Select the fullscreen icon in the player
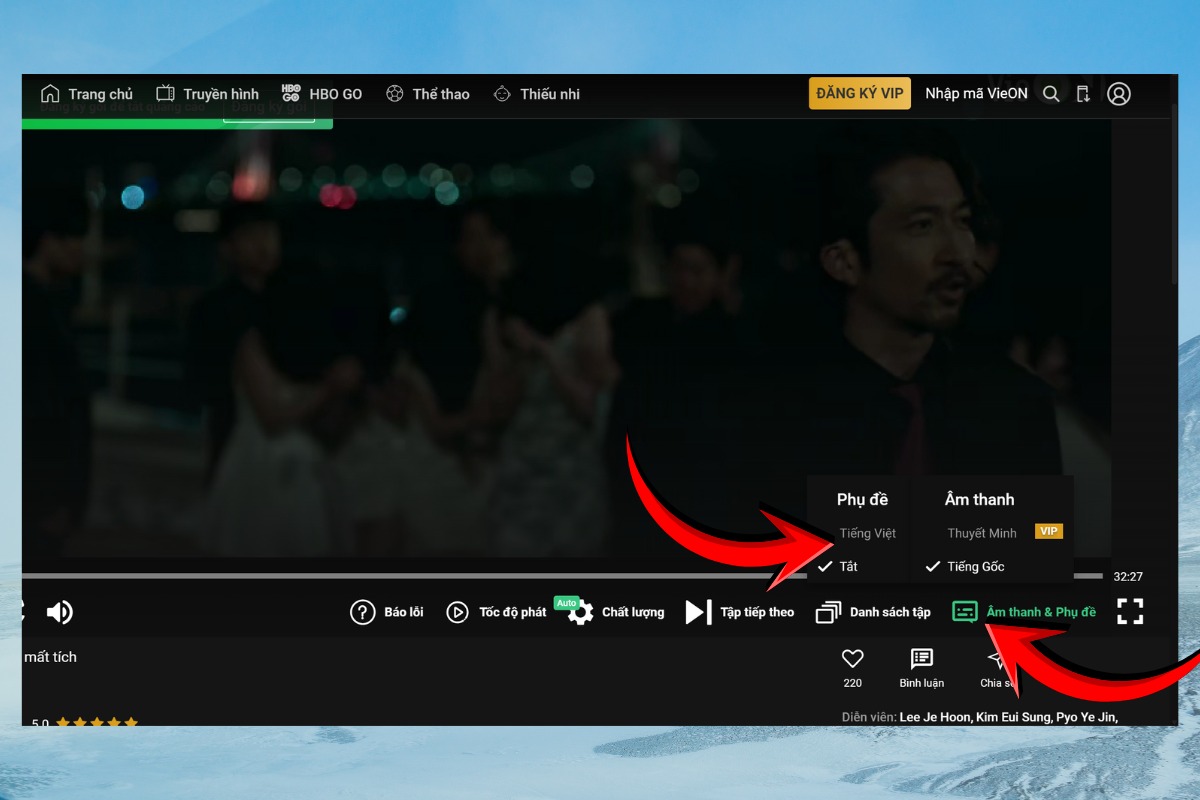 point(1131,611)
